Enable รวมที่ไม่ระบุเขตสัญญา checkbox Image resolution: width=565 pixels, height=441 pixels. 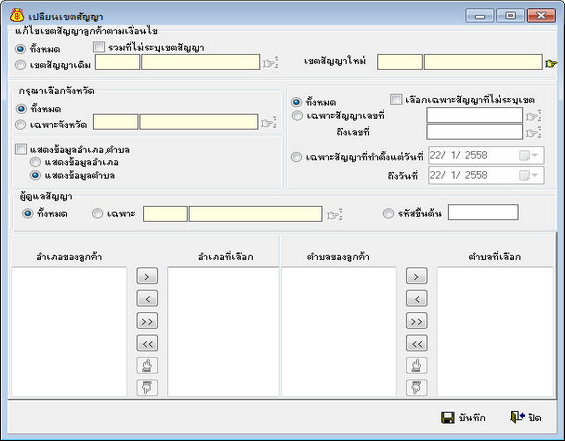point(99,47)
